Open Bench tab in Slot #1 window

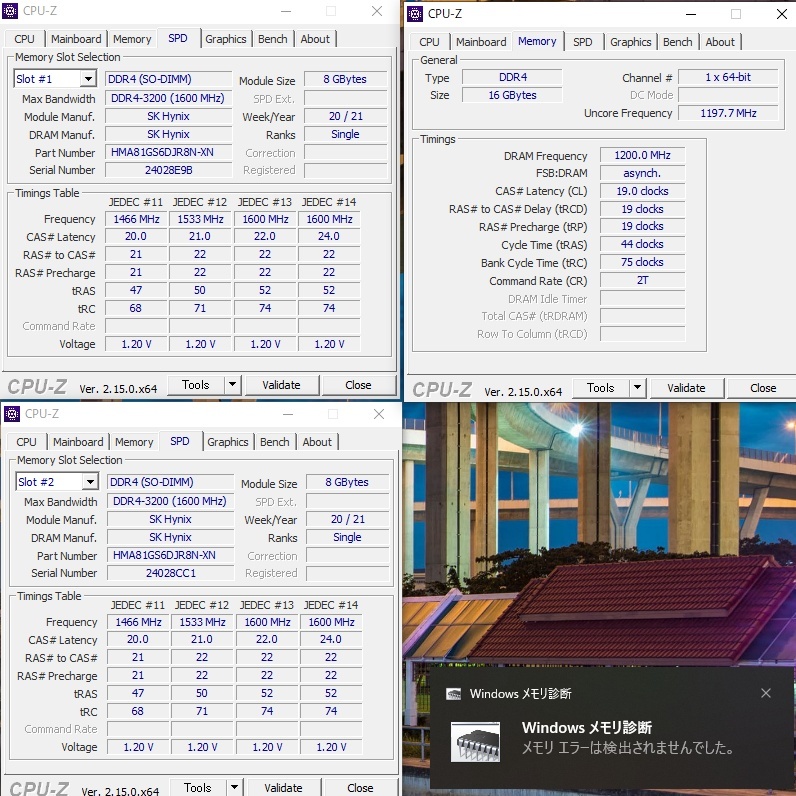tap(273, 39)
